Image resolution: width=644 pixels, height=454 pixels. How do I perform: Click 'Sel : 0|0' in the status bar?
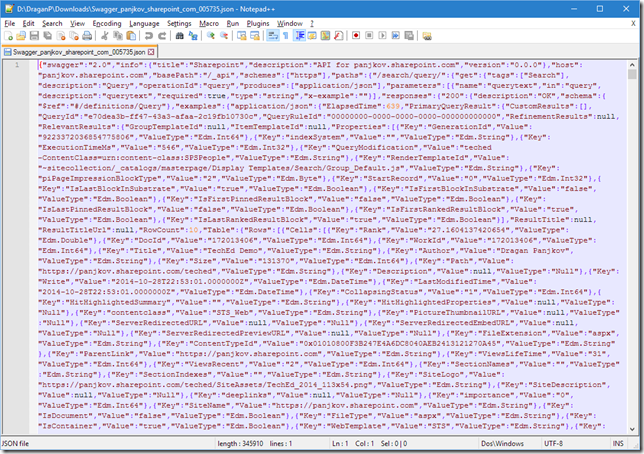(x=394, y=444)
